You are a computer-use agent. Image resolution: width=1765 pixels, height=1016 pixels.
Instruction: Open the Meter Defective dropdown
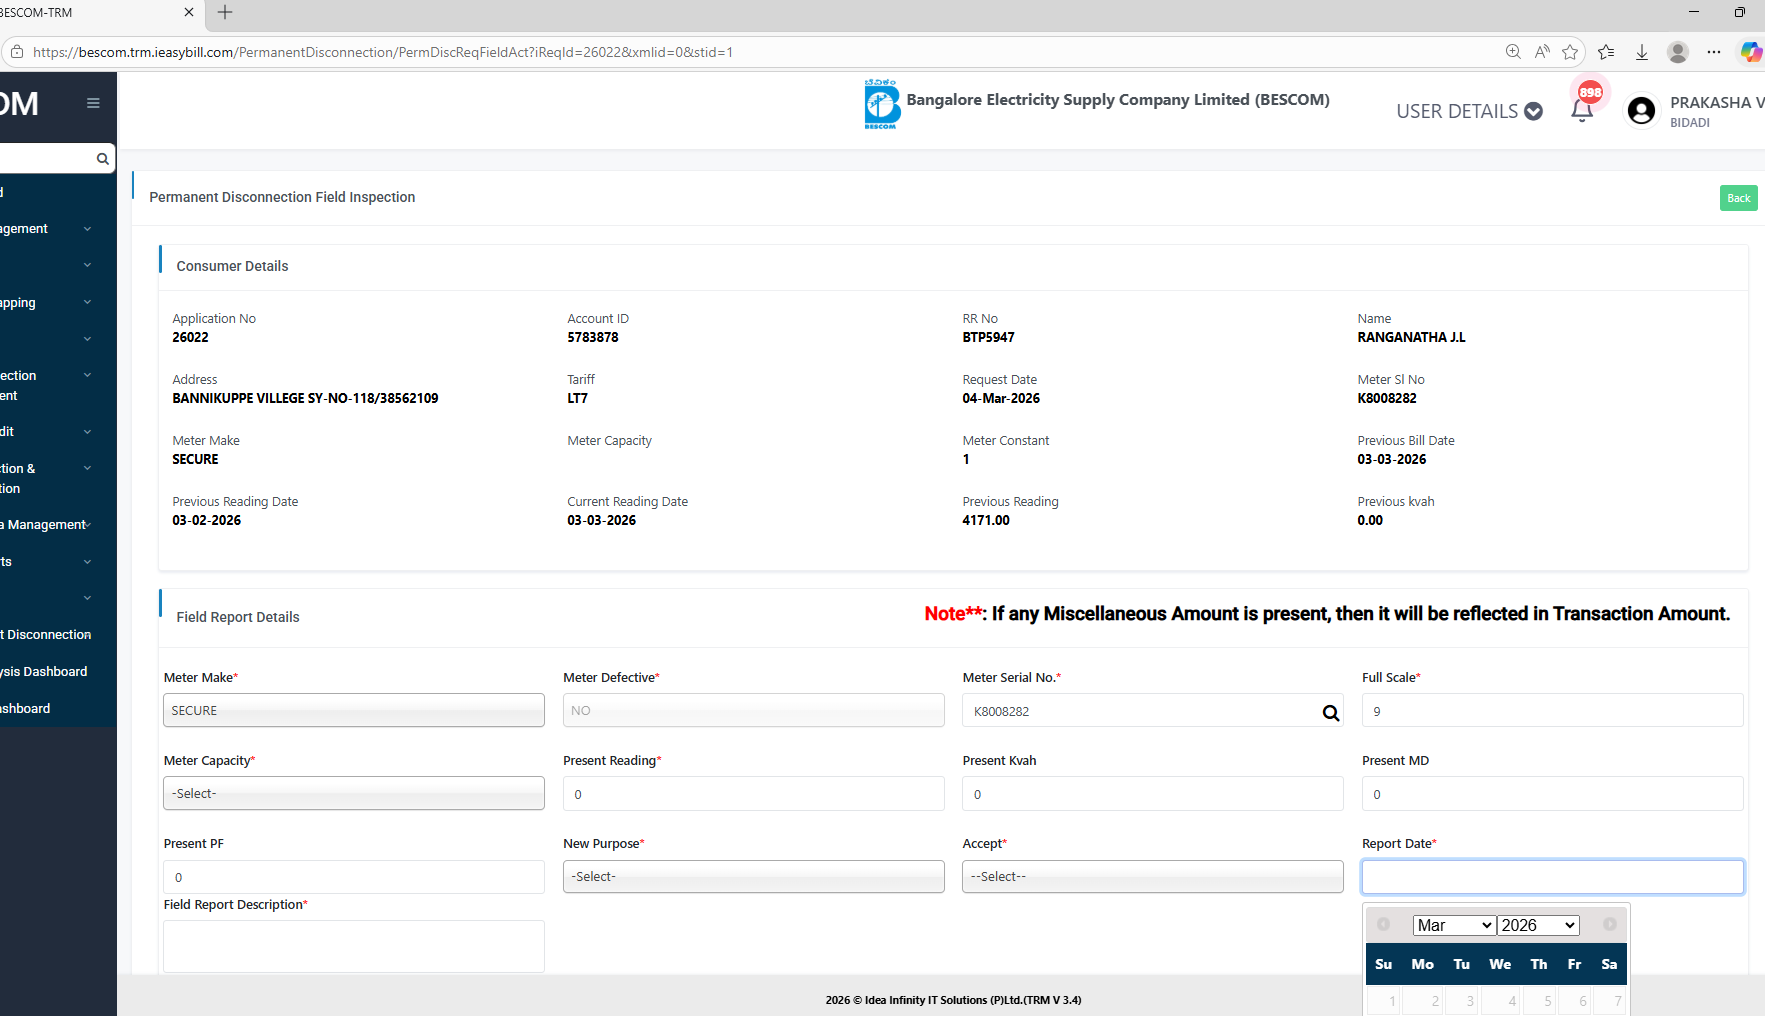[x=754, y=710]
